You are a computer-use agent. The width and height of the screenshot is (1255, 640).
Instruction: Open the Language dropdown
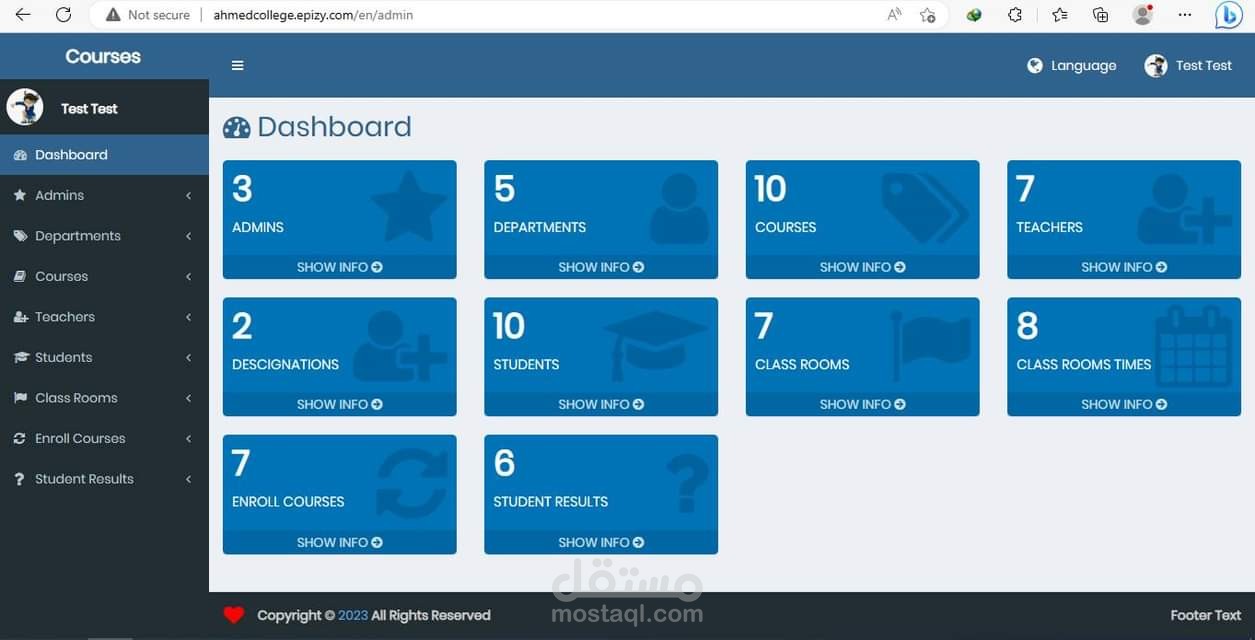pos(1072,66)
